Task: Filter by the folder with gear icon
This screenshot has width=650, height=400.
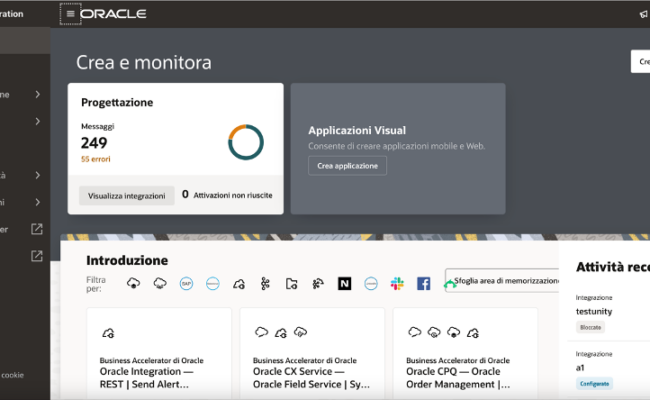Action: tap(291, 284)
